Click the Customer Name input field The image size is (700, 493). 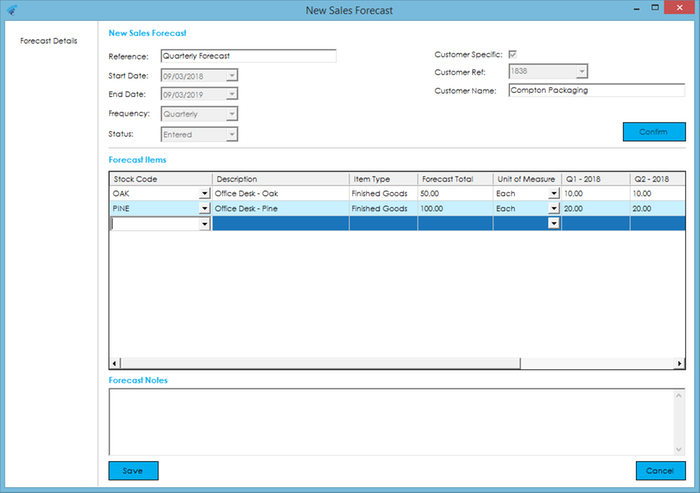596,90
